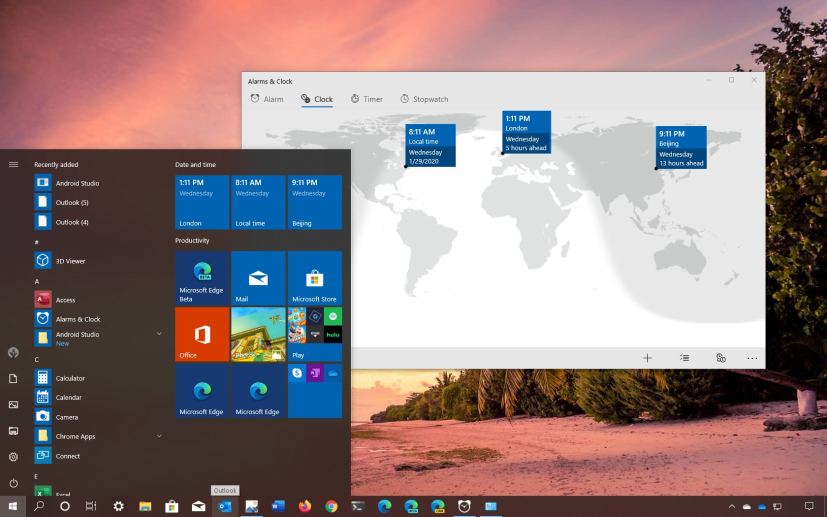Viewport: 827px width, 517px height.
Task: Launch Google Chrome from the taskbar
Action: coord(331,506)
